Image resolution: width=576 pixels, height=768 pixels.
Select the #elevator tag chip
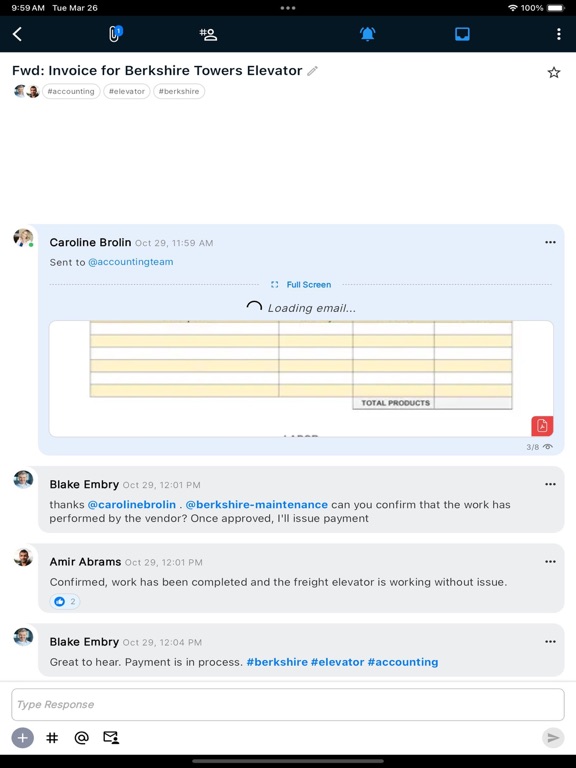click(127, 91)
